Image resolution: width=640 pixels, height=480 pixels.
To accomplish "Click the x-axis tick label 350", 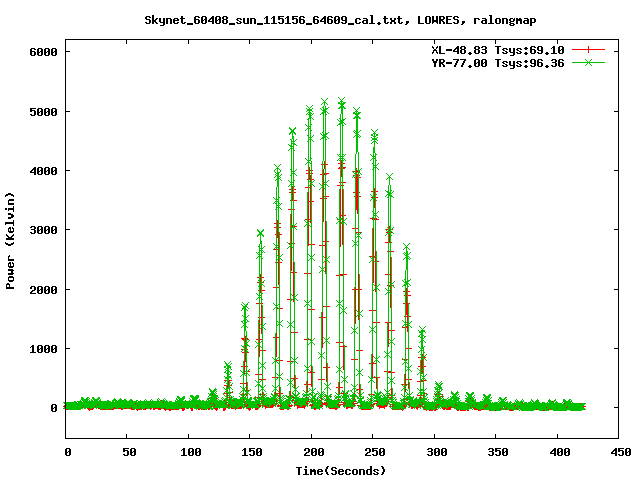I will [498, 452].
